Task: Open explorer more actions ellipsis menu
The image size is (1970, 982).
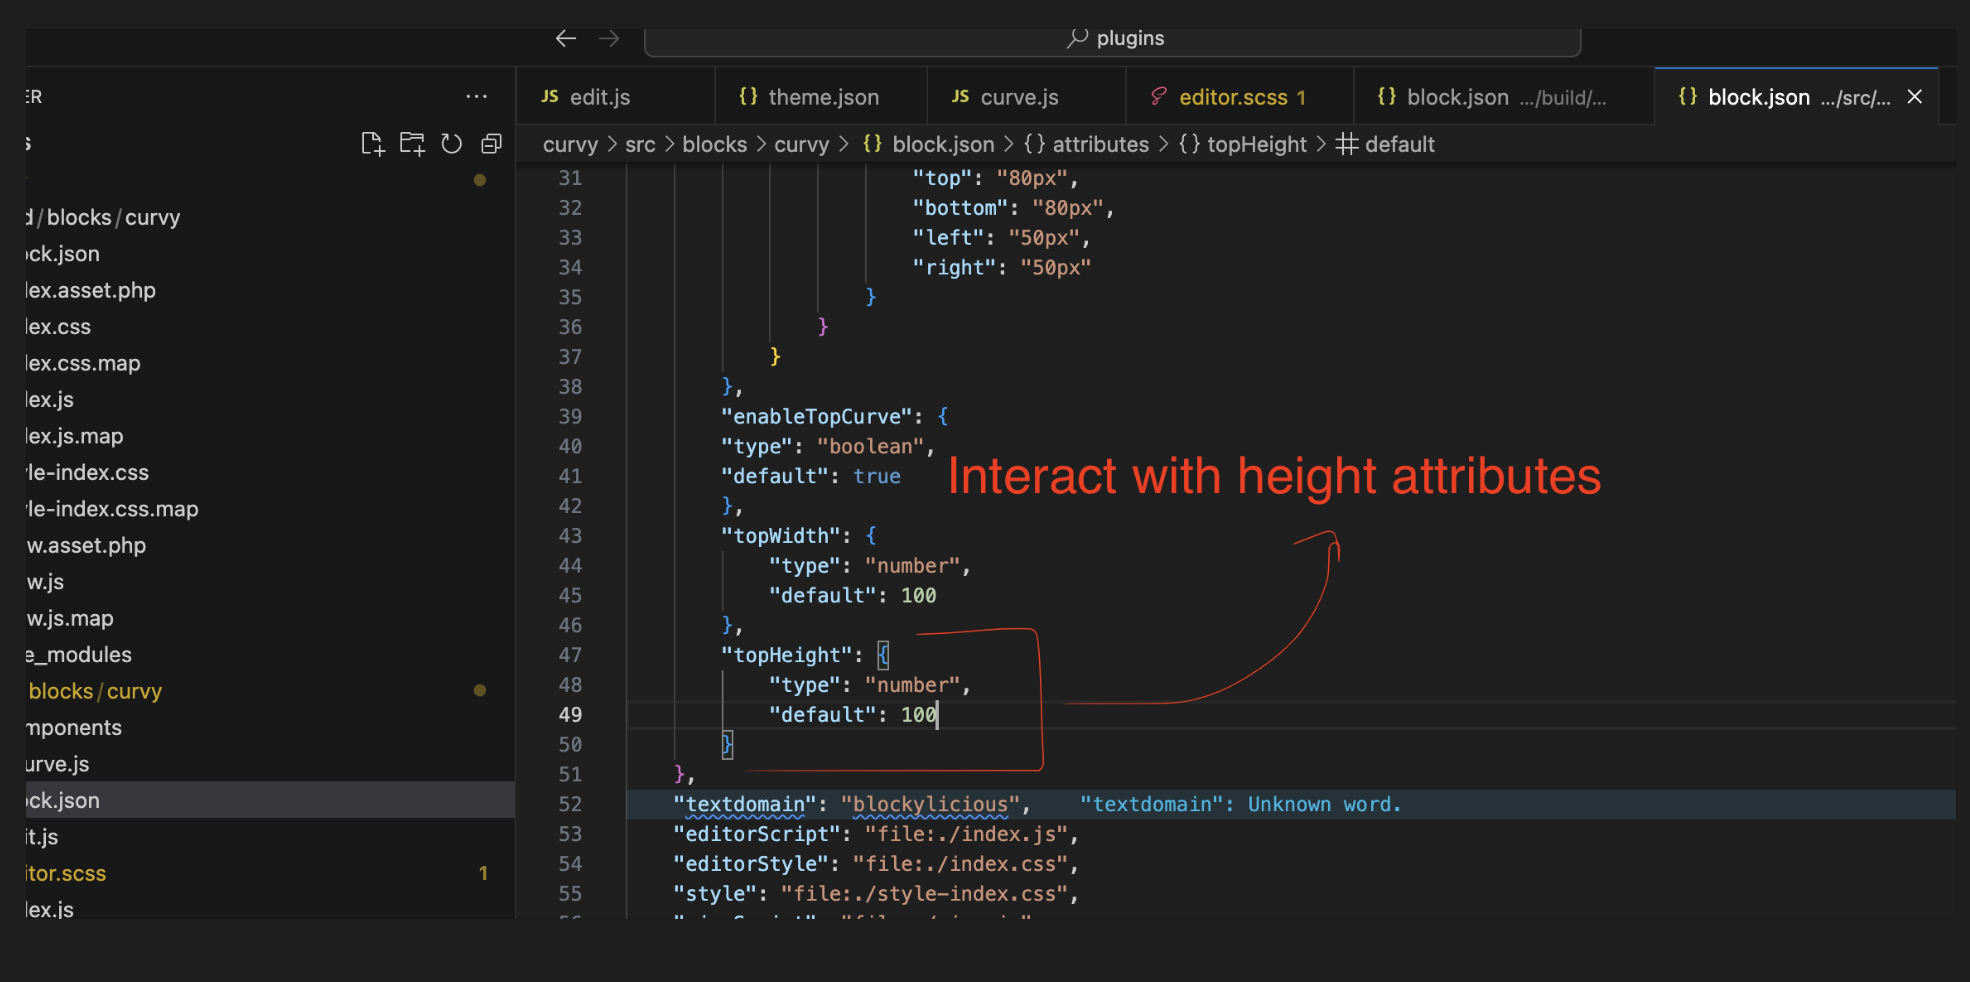Action: tap(477, 96)
